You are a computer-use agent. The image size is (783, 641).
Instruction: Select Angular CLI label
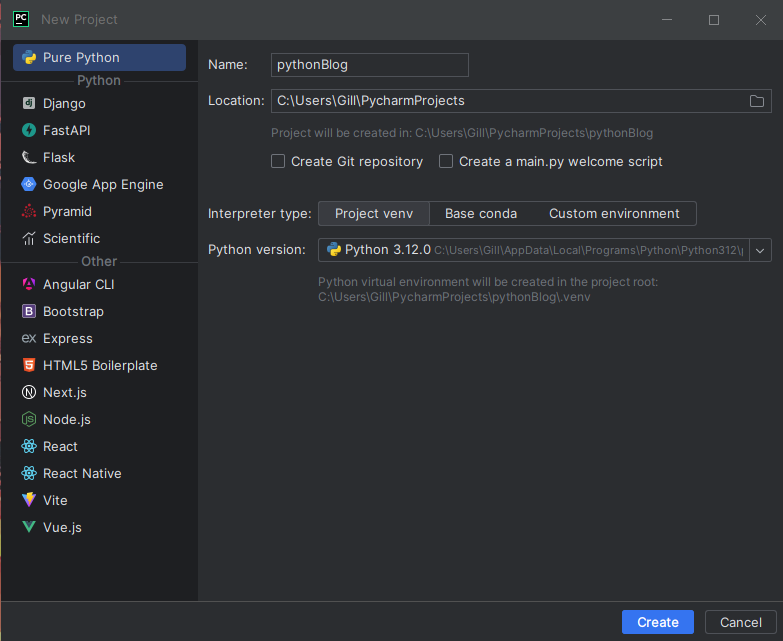[x=78, y=284]
